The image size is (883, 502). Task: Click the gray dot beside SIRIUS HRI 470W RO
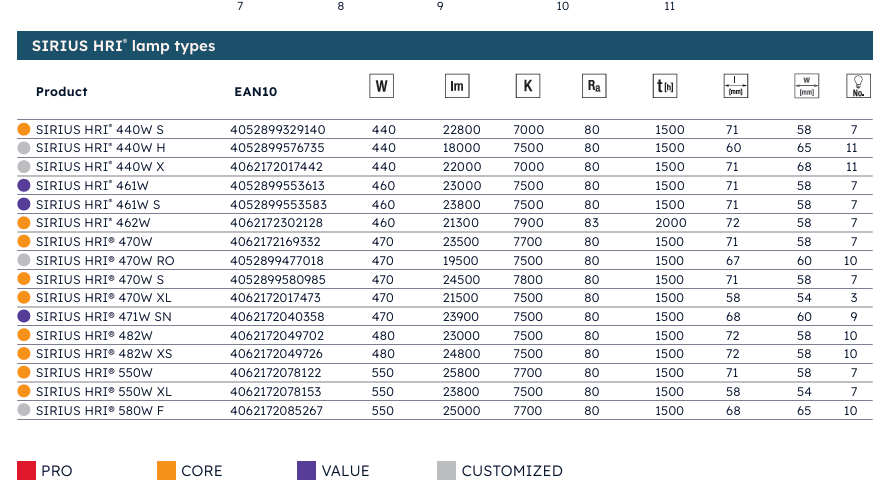coord(24,260)
